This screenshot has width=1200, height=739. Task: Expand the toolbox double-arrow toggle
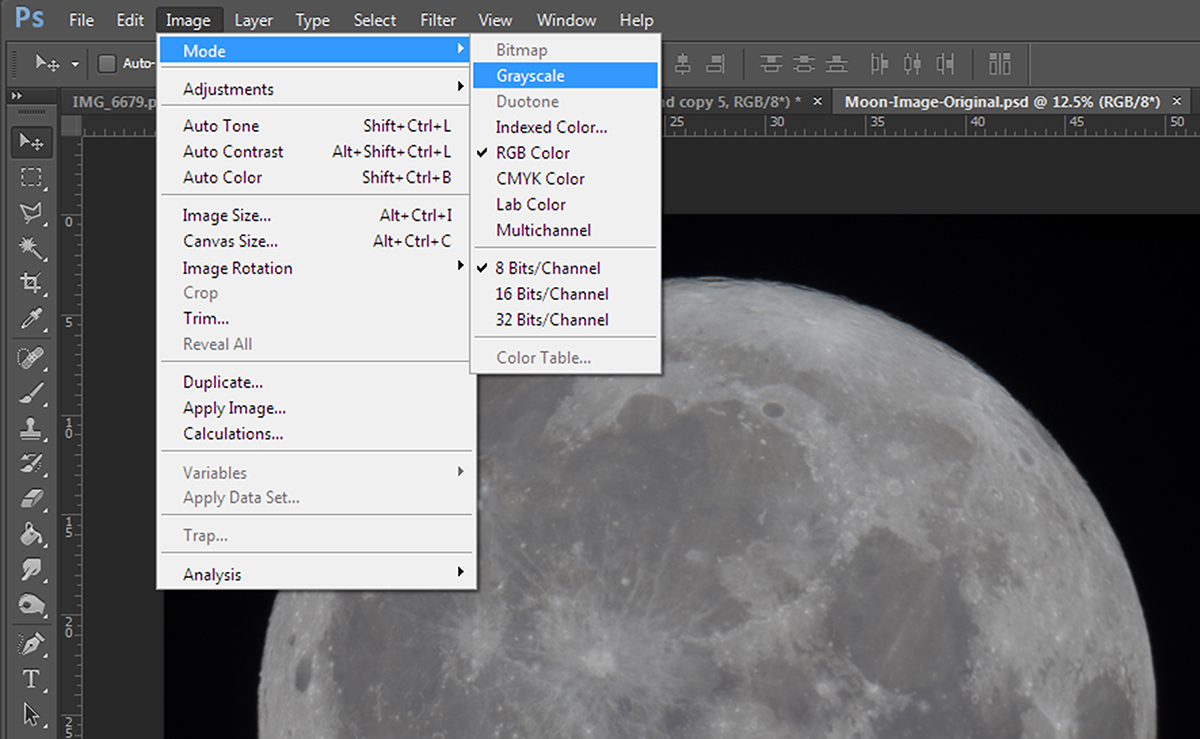tap(17, 95)
